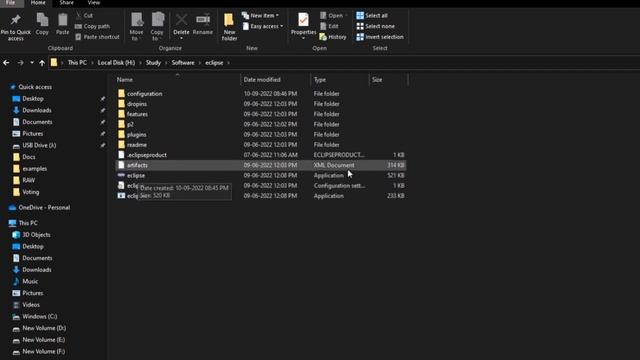This screenshot has height=360, width=640.
Task: Open Quick access in navigation pane
Action: (x=35, y=87)
